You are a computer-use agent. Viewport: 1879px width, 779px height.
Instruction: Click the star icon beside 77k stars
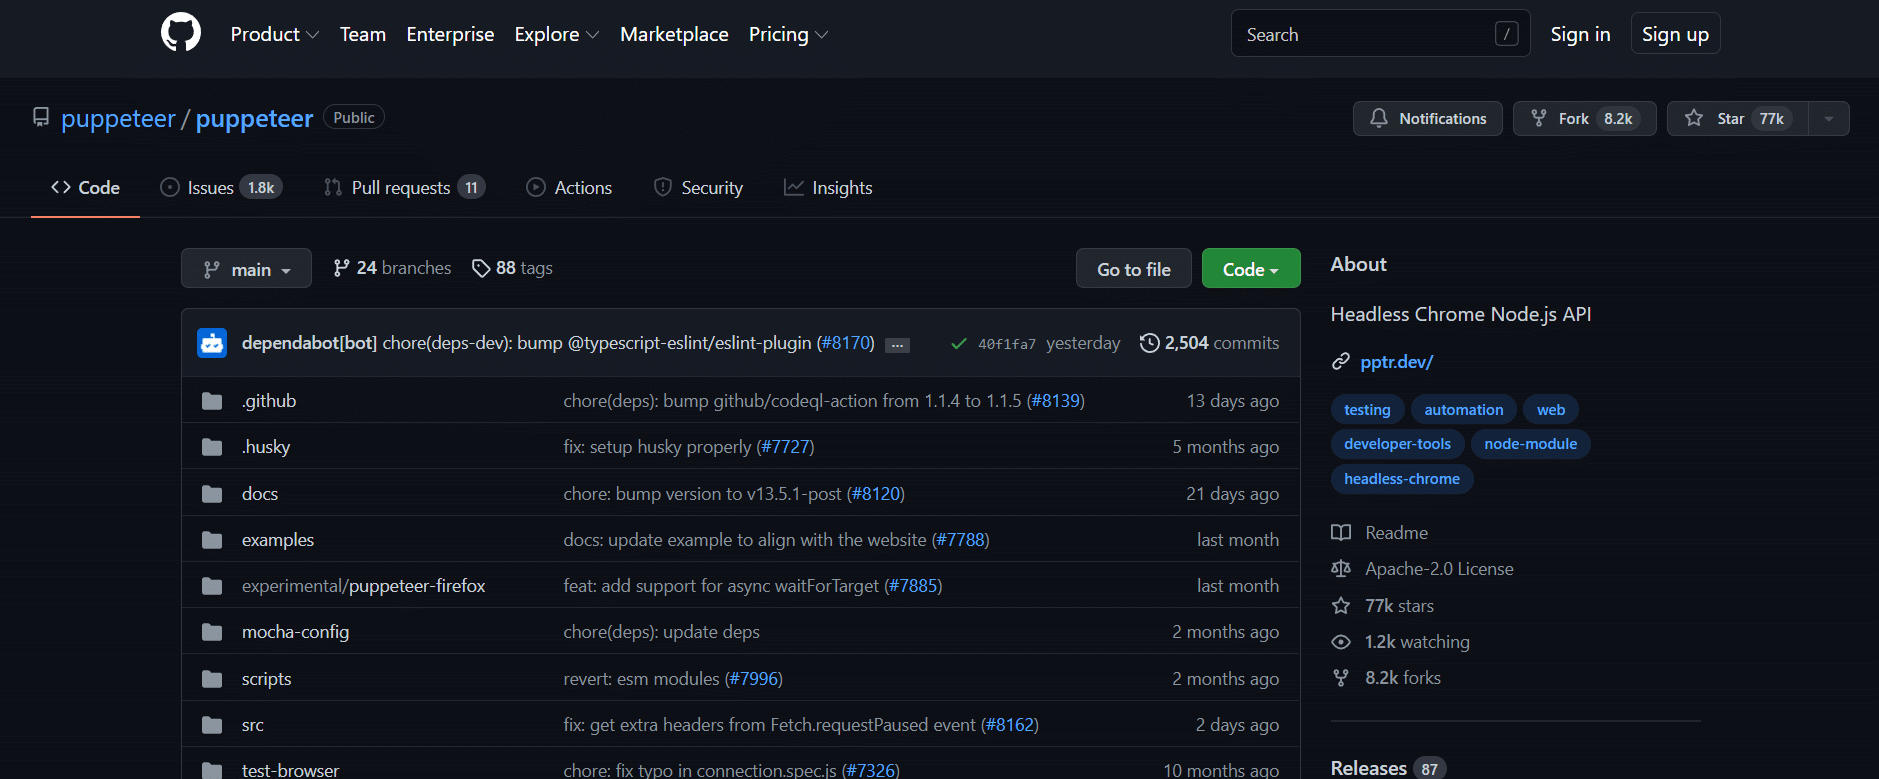click(1341, 606)
